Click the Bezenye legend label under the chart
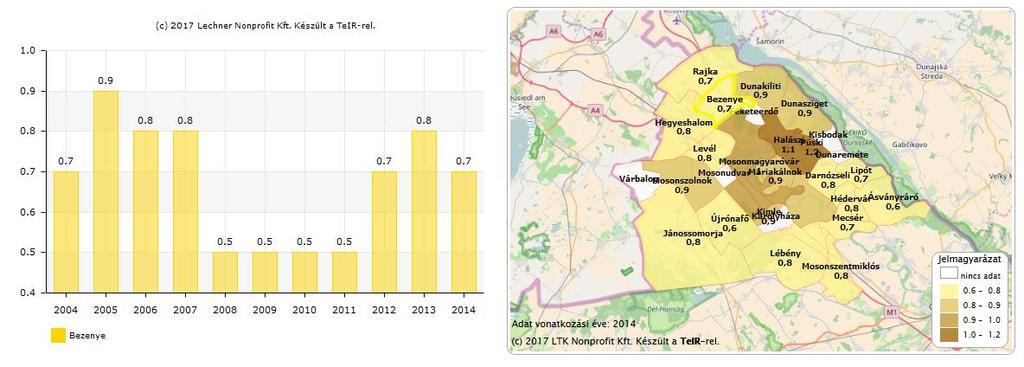Viewport: 1024px width, 367px height. tap(88, 336)
